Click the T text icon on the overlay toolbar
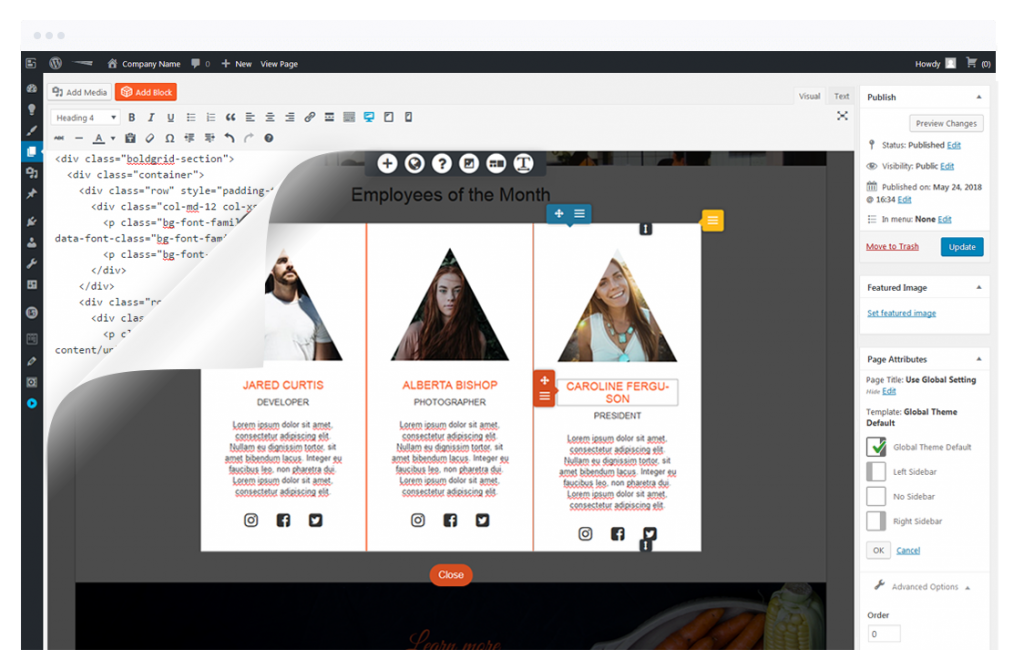 pyautogui.click(x=524, y=163)
